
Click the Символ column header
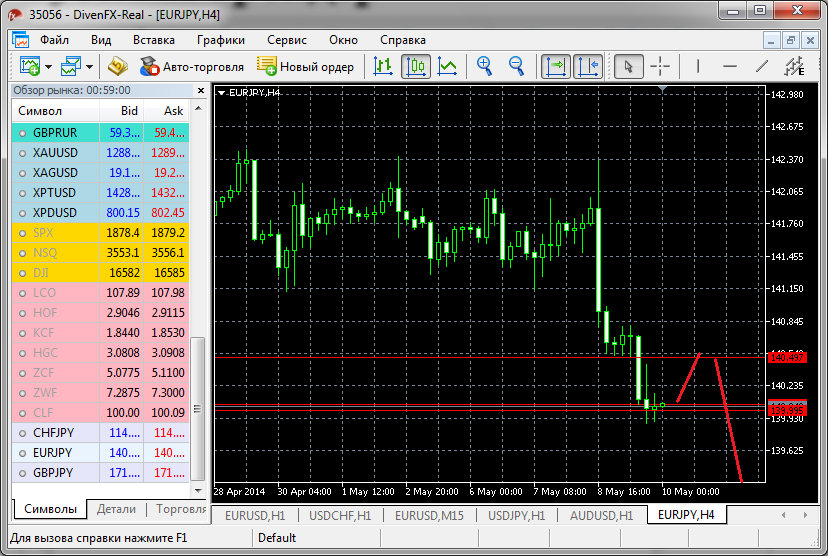click(x=55, y=111)
